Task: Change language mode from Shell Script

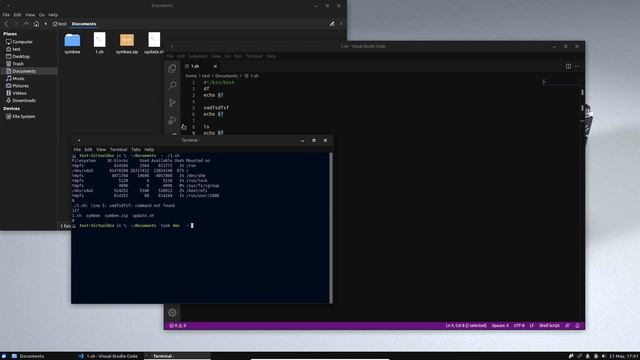Action: point(549,326)
